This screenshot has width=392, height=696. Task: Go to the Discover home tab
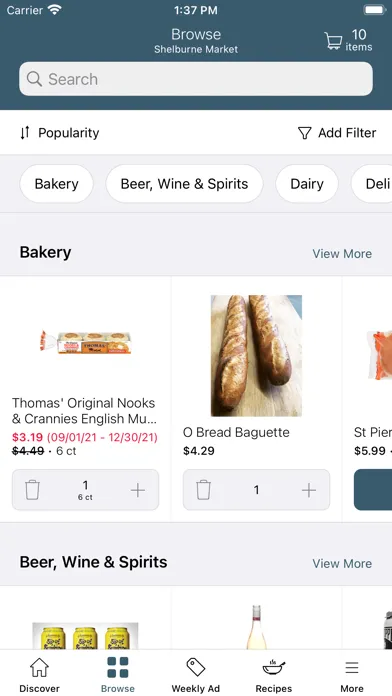[39, 675]
